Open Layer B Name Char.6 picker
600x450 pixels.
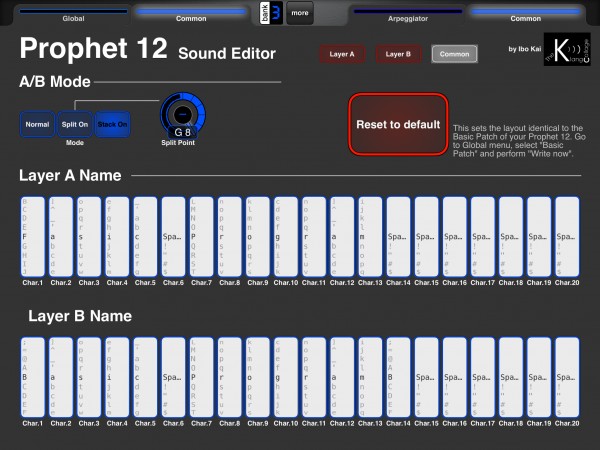[173, 377]
